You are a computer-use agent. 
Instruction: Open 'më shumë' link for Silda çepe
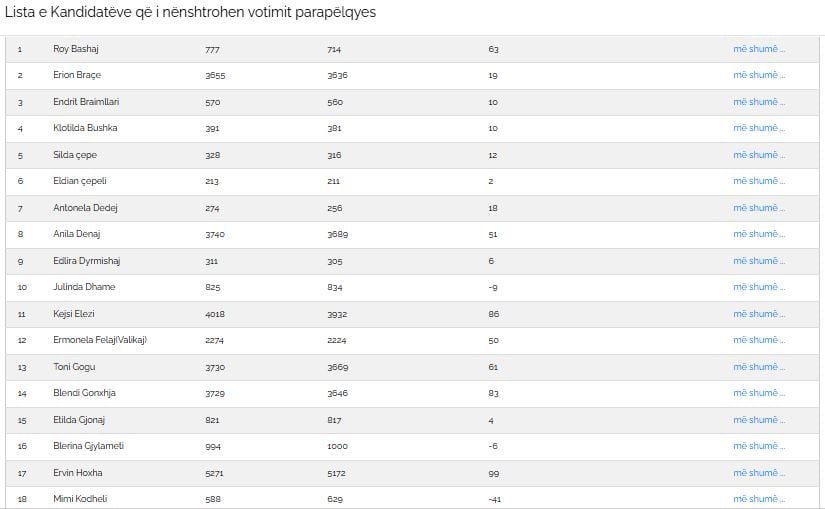[759, 155]
